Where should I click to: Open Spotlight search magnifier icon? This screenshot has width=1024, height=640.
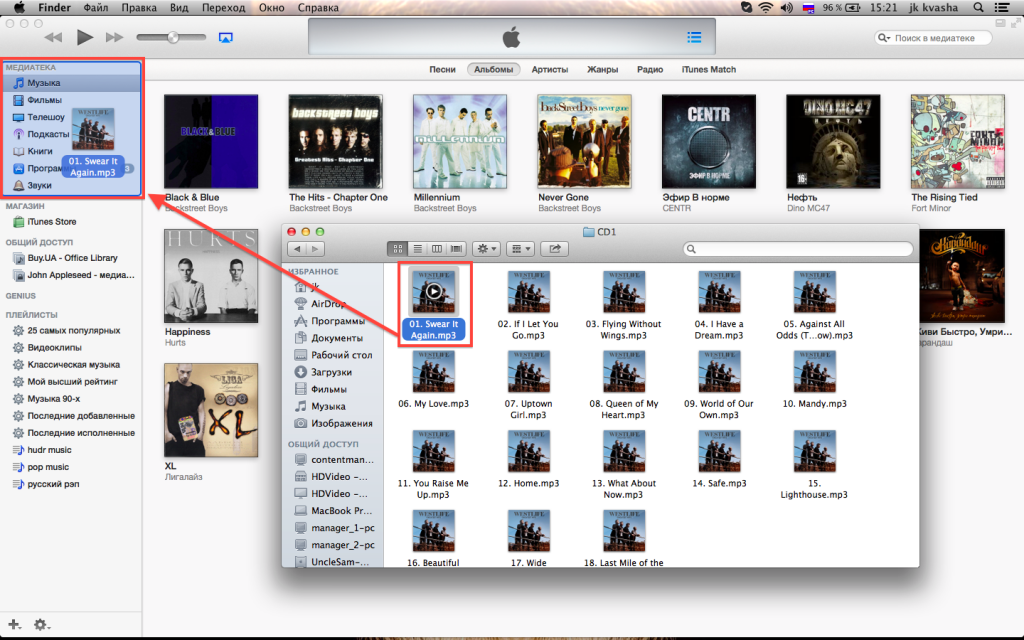(x=978, y=8)
